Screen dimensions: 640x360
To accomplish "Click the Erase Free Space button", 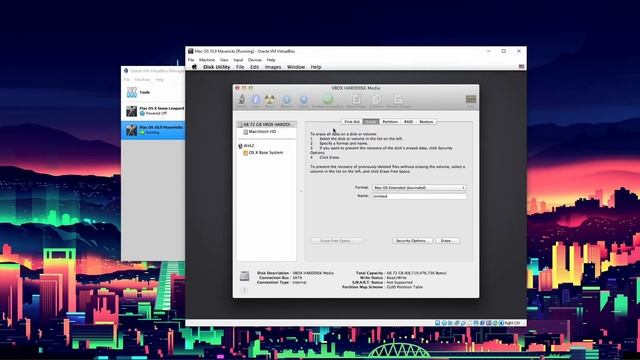I will [x=336, y=241].
